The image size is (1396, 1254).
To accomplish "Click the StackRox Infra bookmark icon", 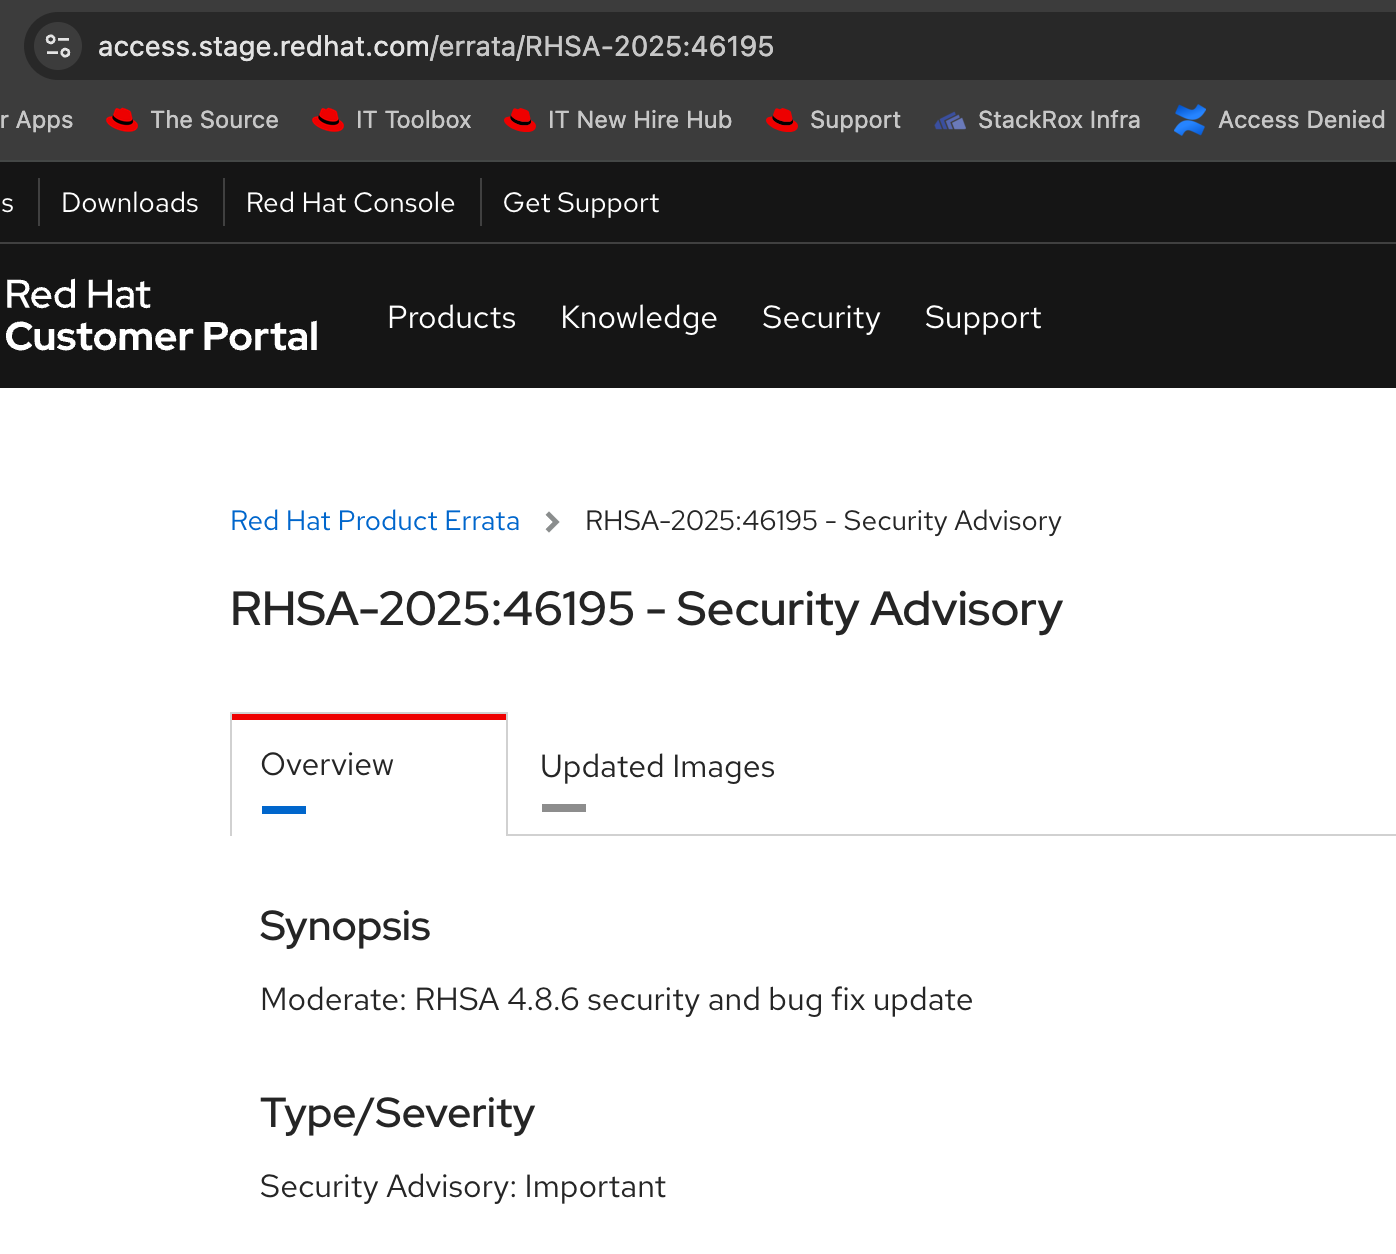I will click(x=950, y=121).
